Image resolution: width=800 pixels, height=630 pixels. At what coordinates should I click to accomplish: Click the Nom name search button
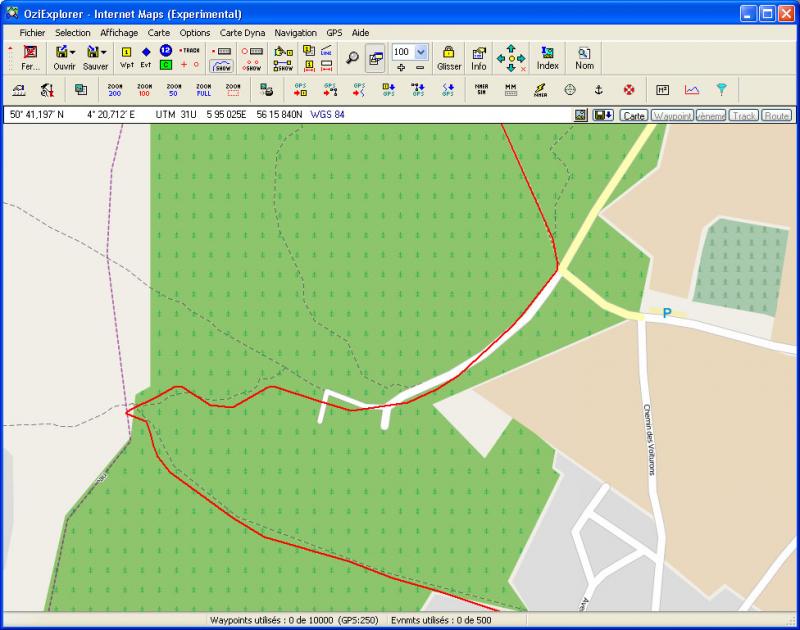pos(584,58)
